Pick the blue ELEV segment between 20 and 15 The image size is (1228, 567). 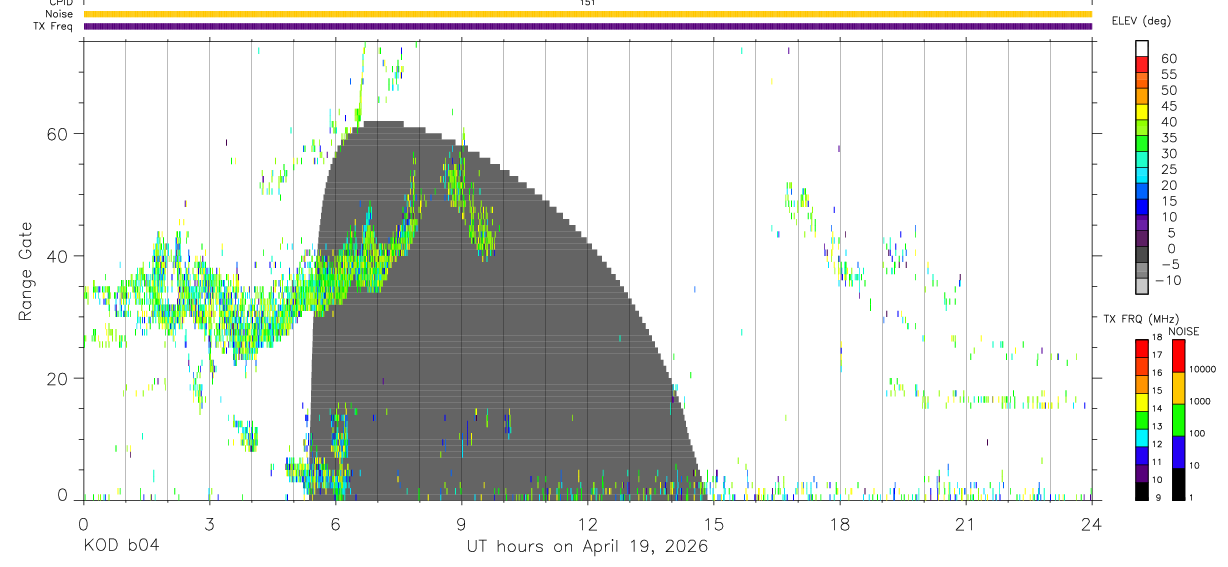1142,190
